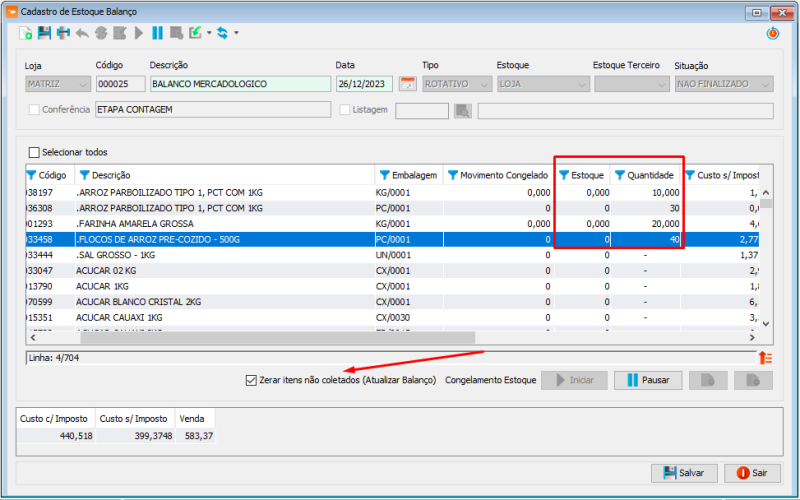Click the Sair button

[x=752, y=473]
